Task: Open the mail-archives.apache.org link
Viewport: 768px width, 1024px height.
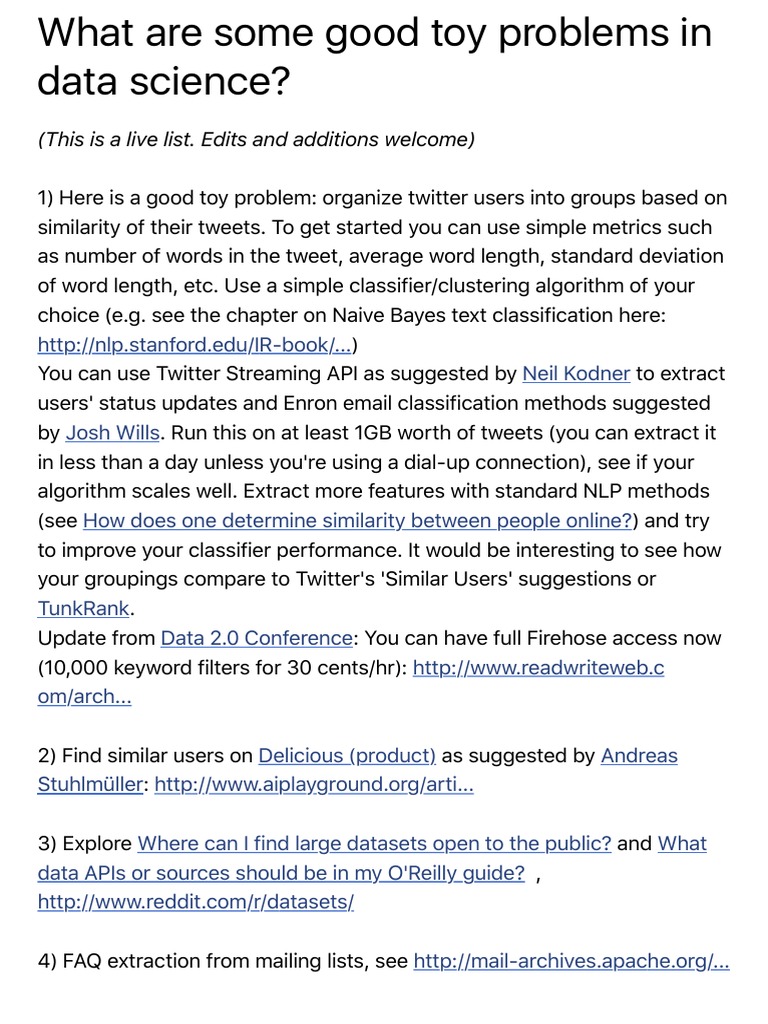Action: [571, 961]
